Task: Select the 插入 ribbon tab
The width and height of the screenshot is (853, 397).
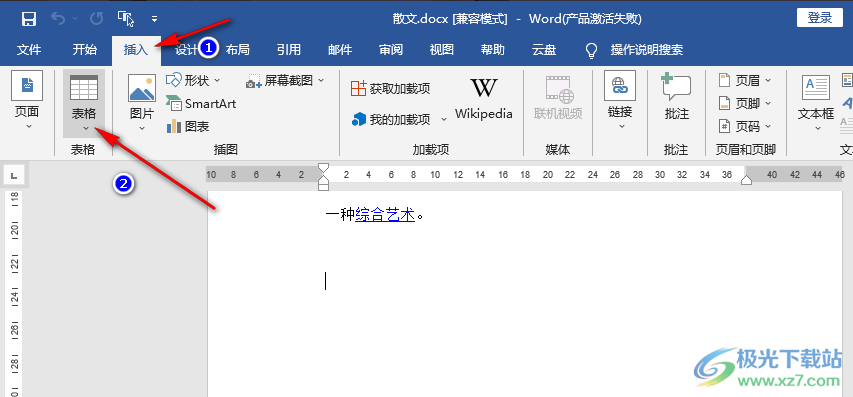Action: 136,50
